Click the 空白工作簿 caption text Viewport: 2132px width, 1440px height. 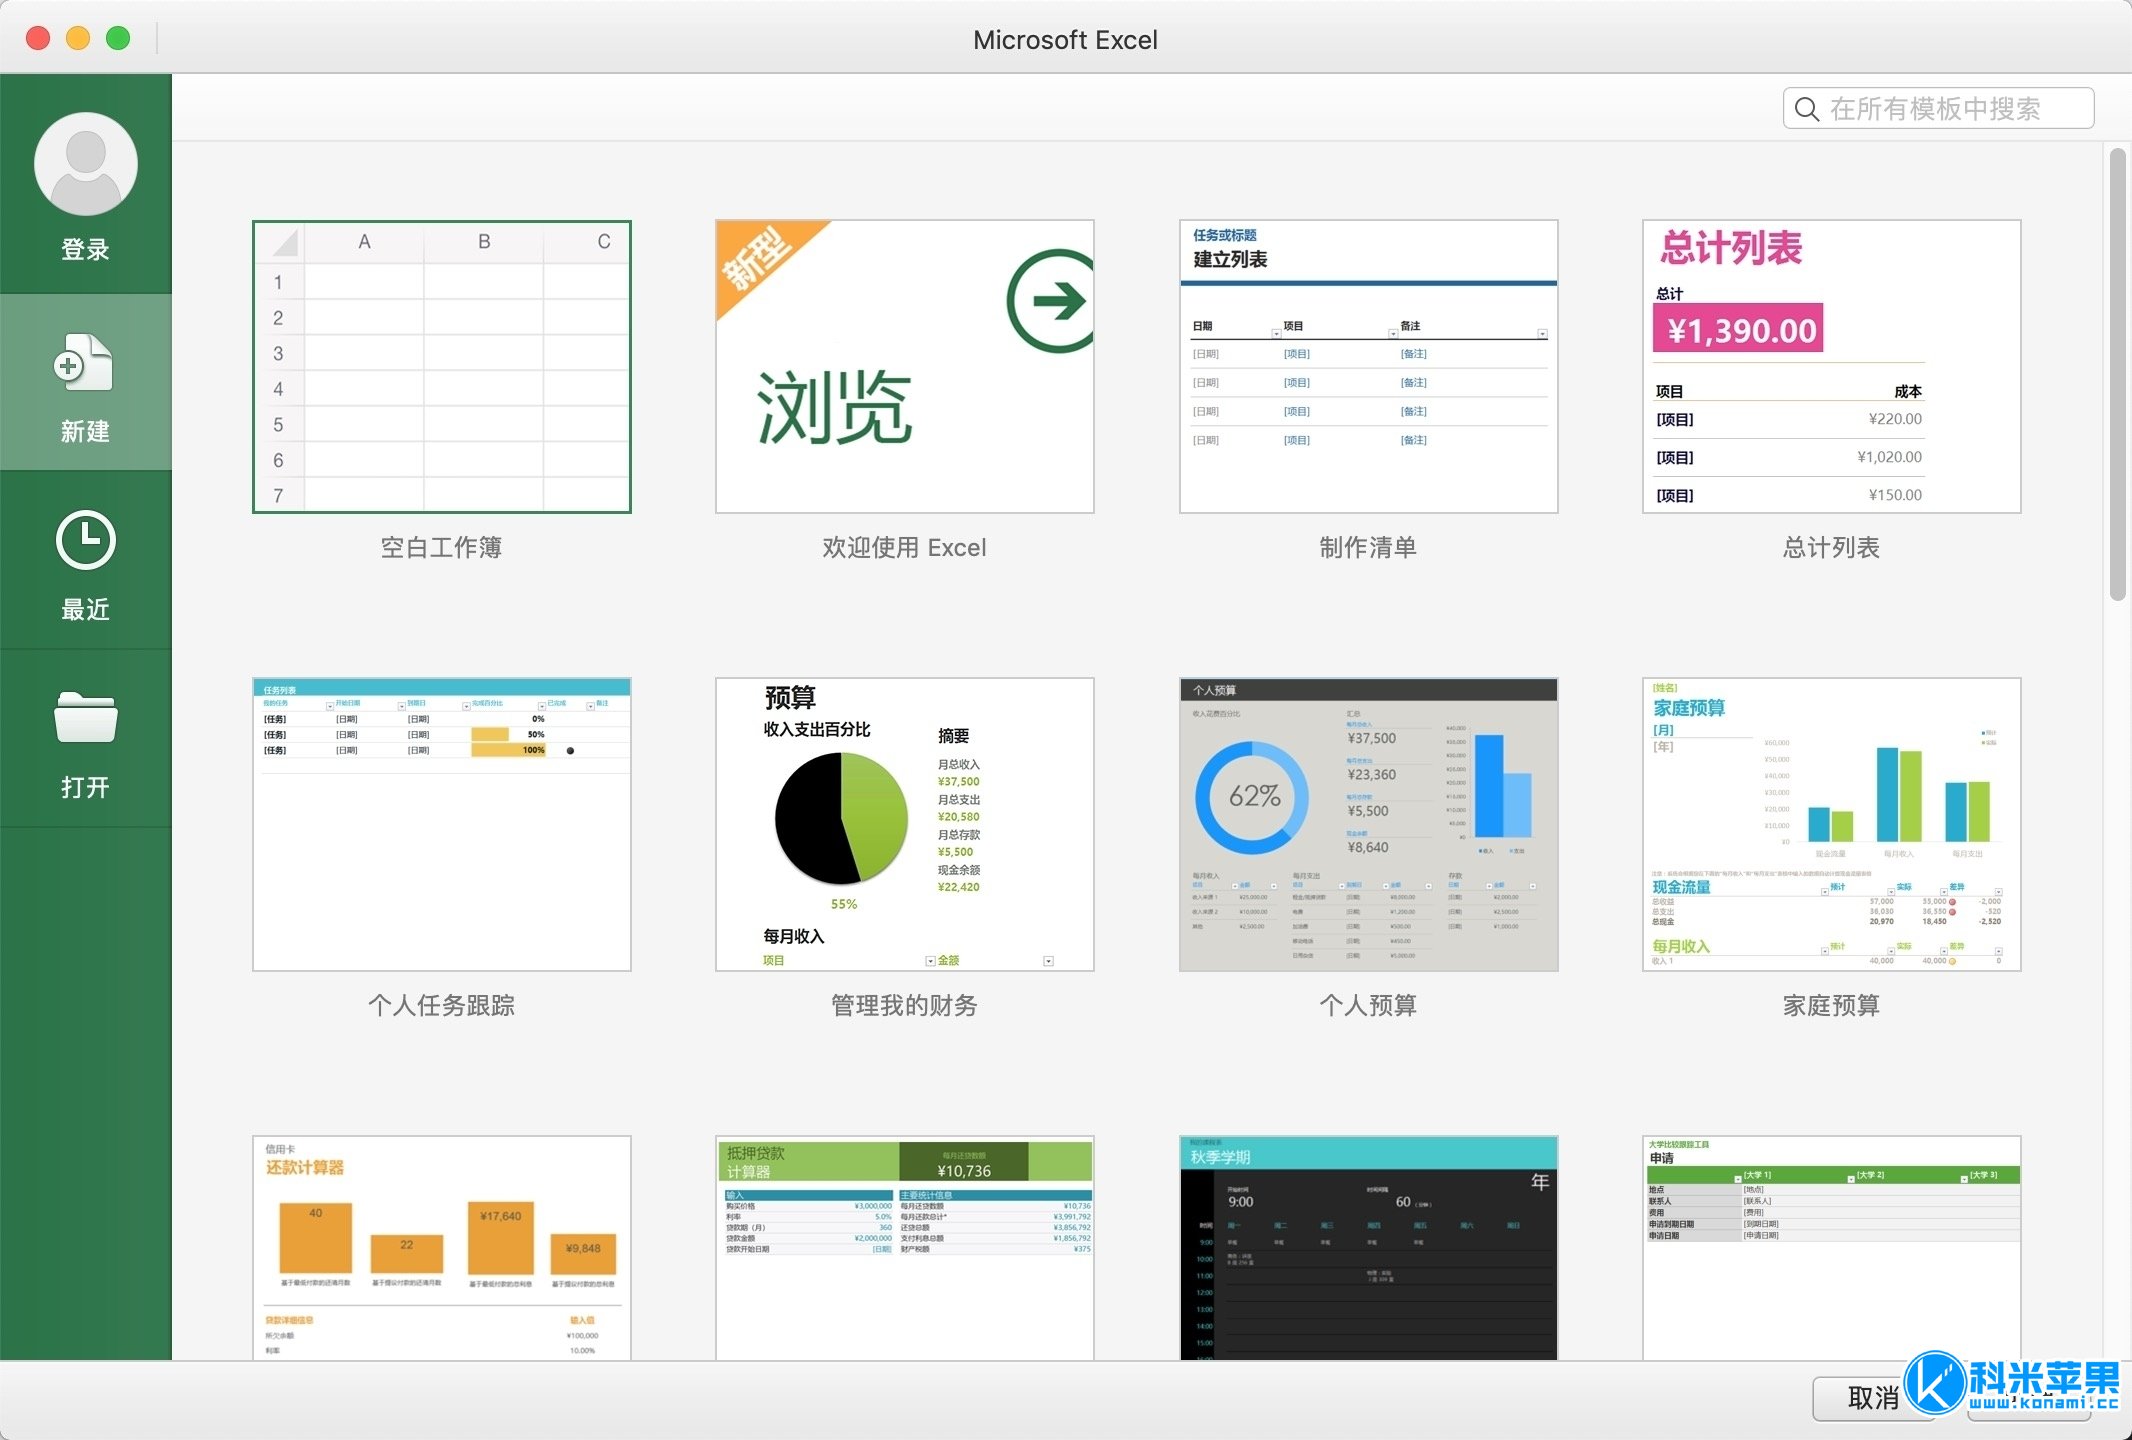[x=442, y=547]
